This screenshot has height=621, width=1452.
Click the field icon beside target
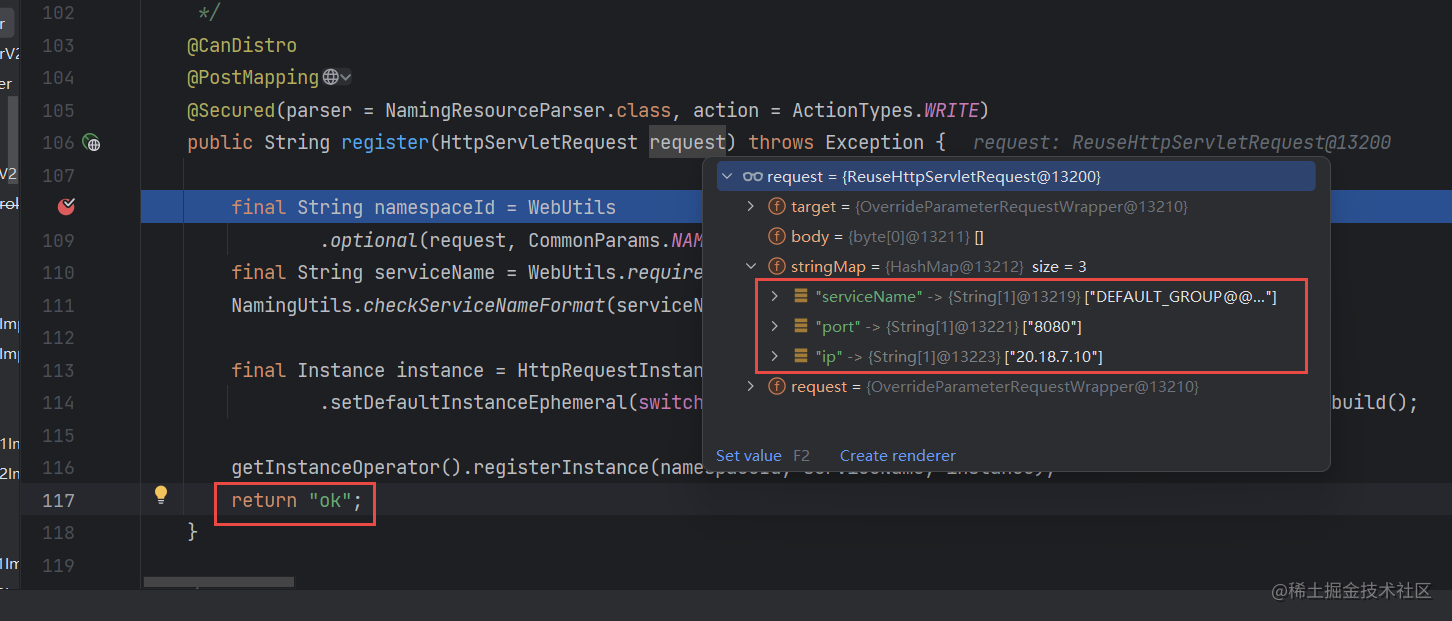tap(776, 207)
